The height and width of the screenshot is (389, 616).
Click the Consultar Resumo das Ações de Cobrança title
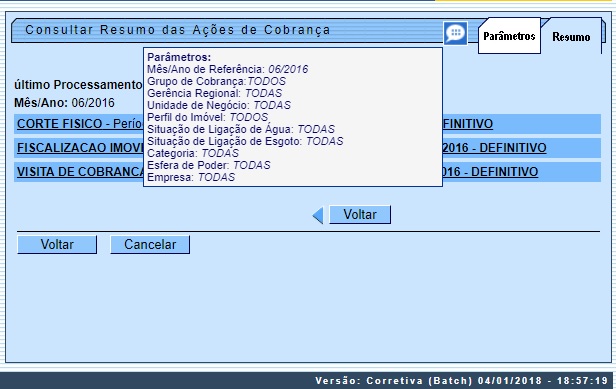pos(178,30)
